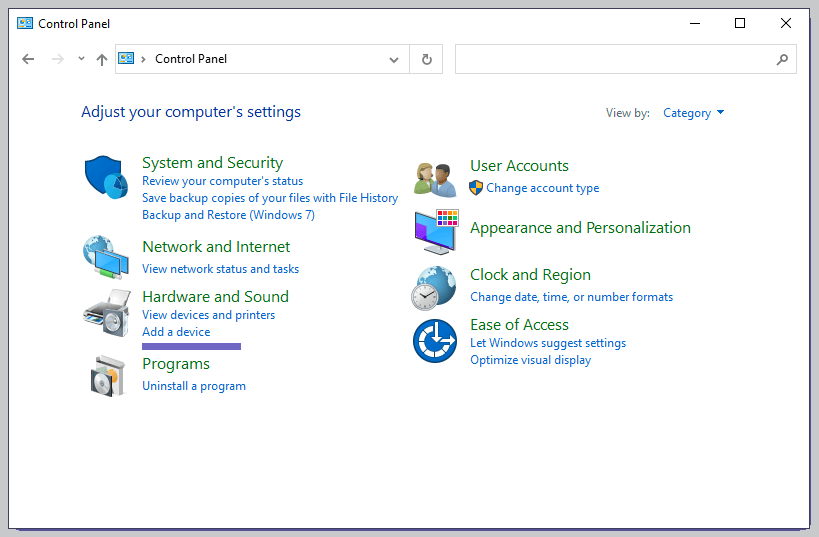Select Change date, time, or number formats
The height and width of the screenshot is (537, 819).
tap(571, 297)
